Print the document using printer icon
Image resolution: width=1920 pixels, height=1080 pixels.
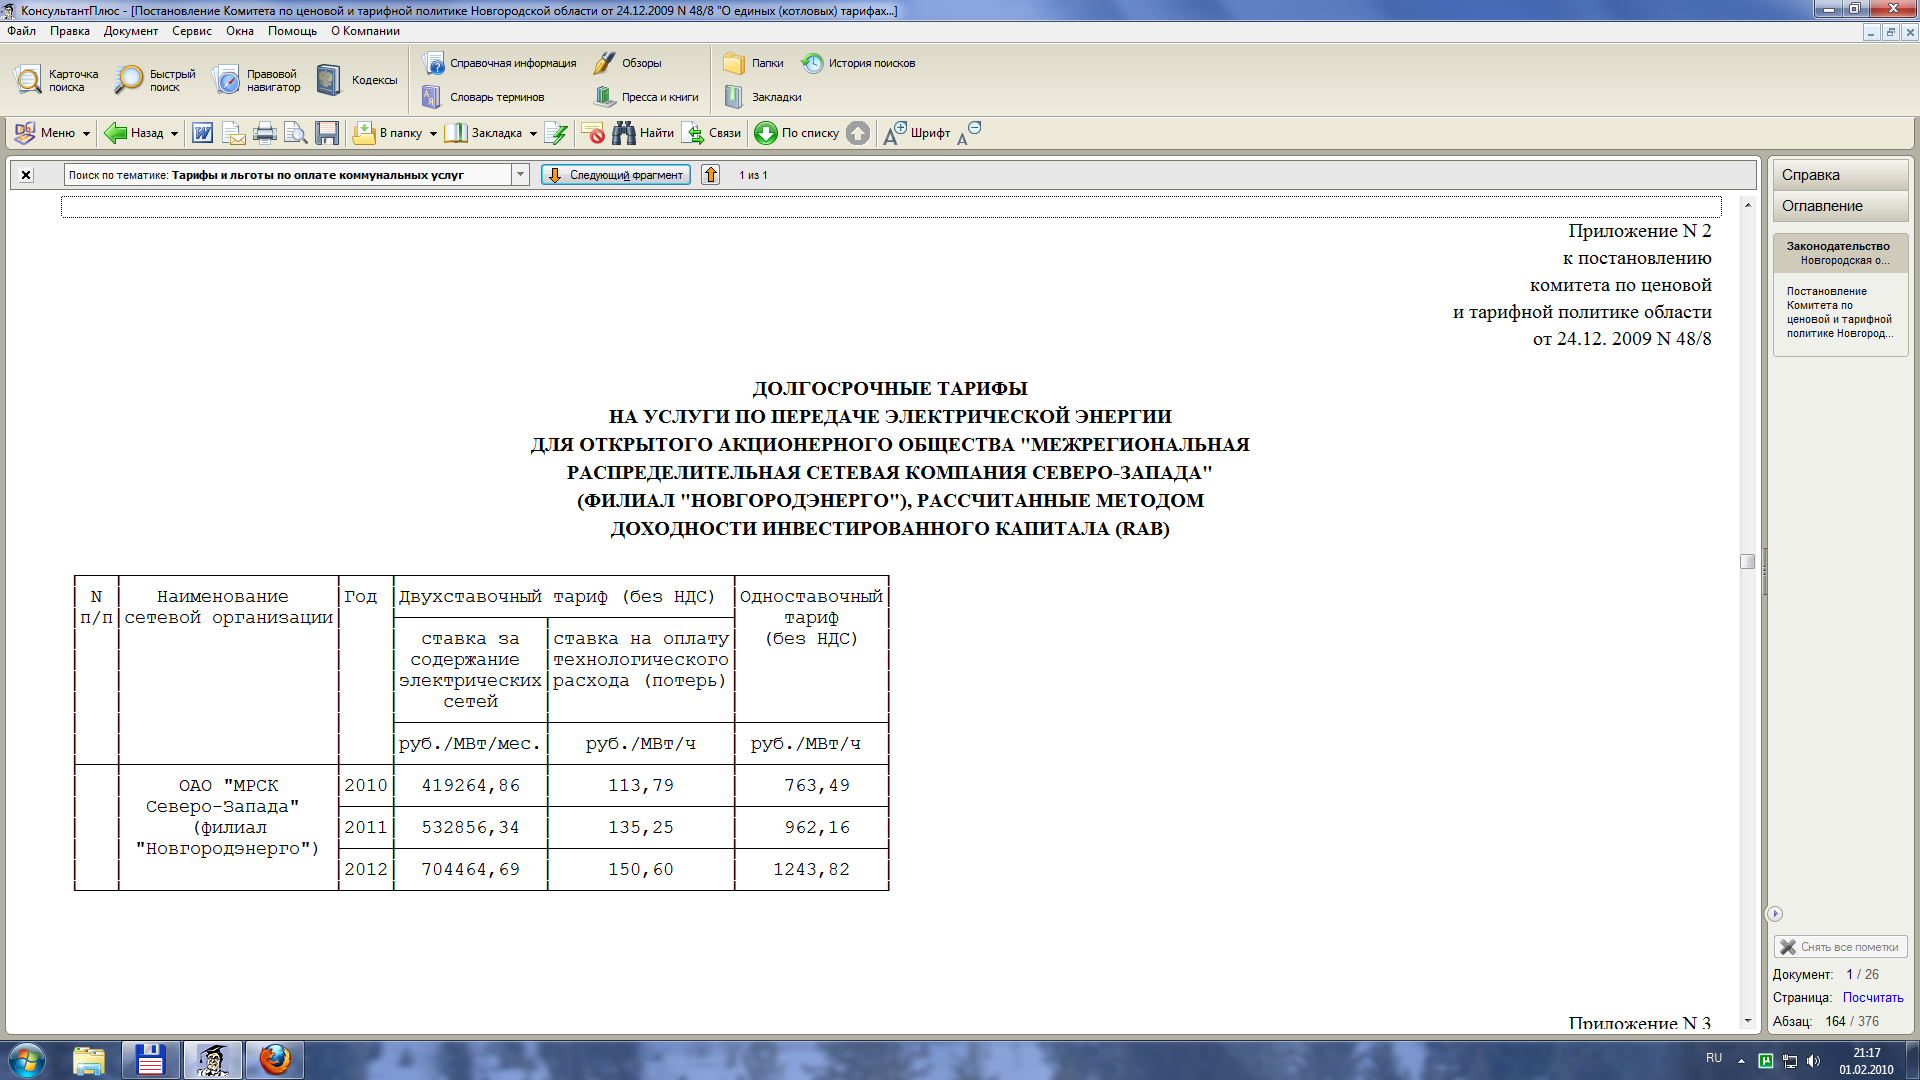265,133
